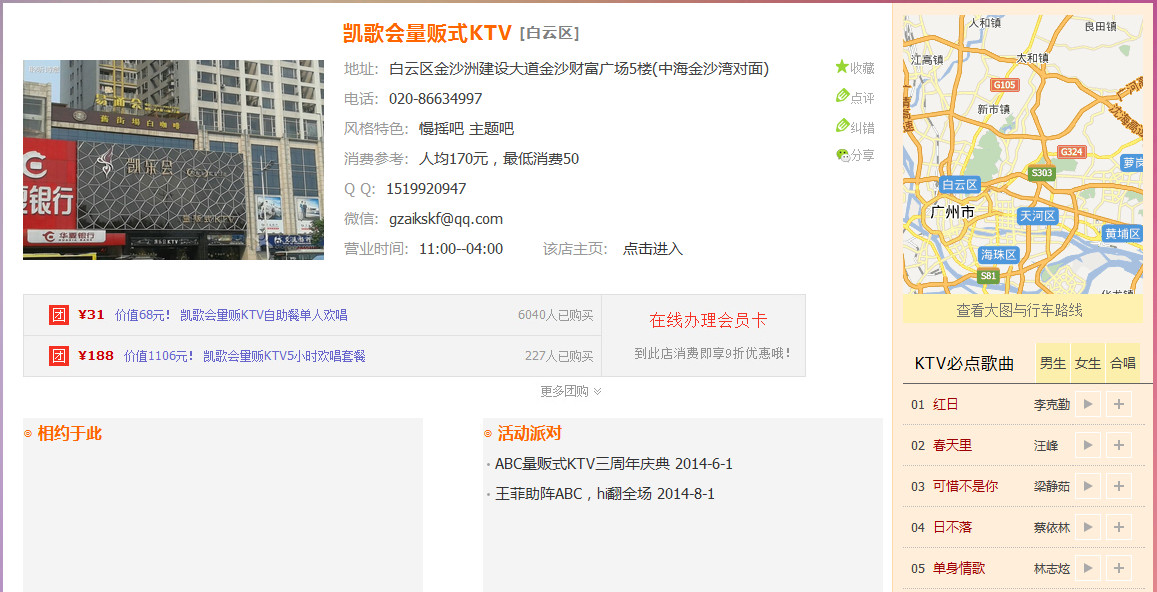Image resolution: width=1157 pixels, height=592 pixels.
Task: Click song title 红日
Action: (x=945, y=405)
